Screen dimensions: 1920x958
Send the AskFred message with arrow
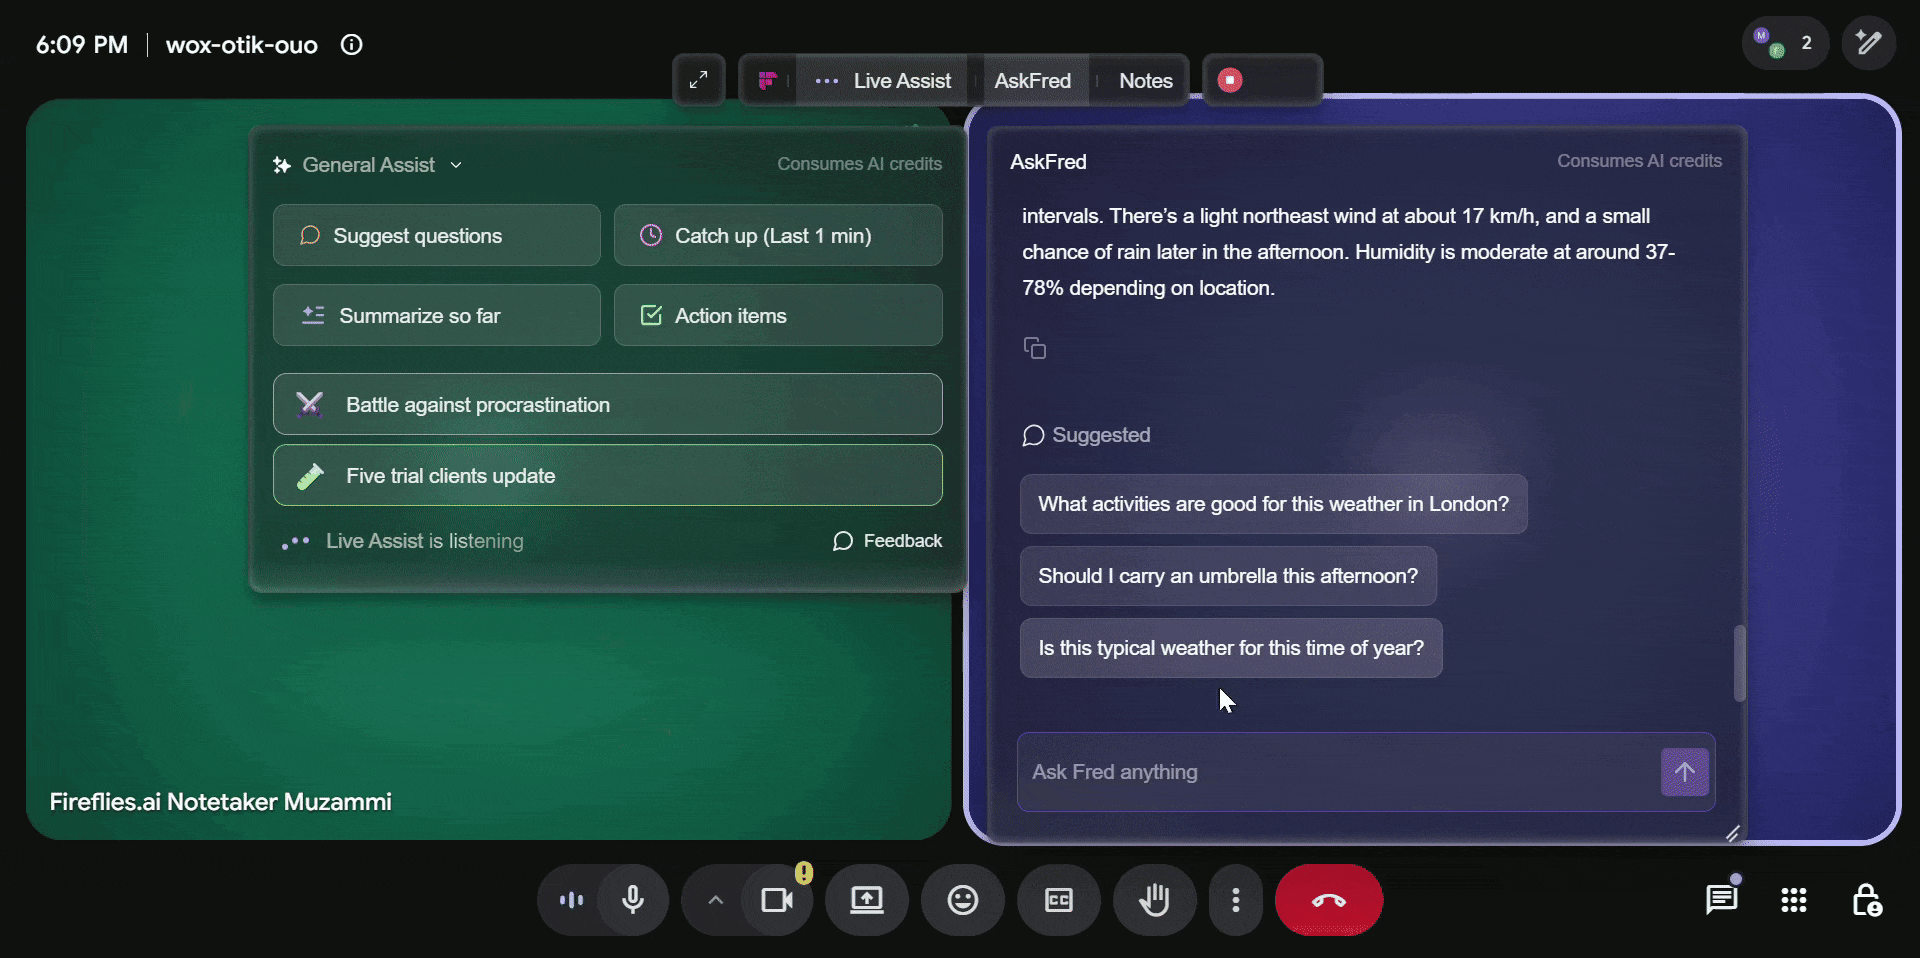1685,772
